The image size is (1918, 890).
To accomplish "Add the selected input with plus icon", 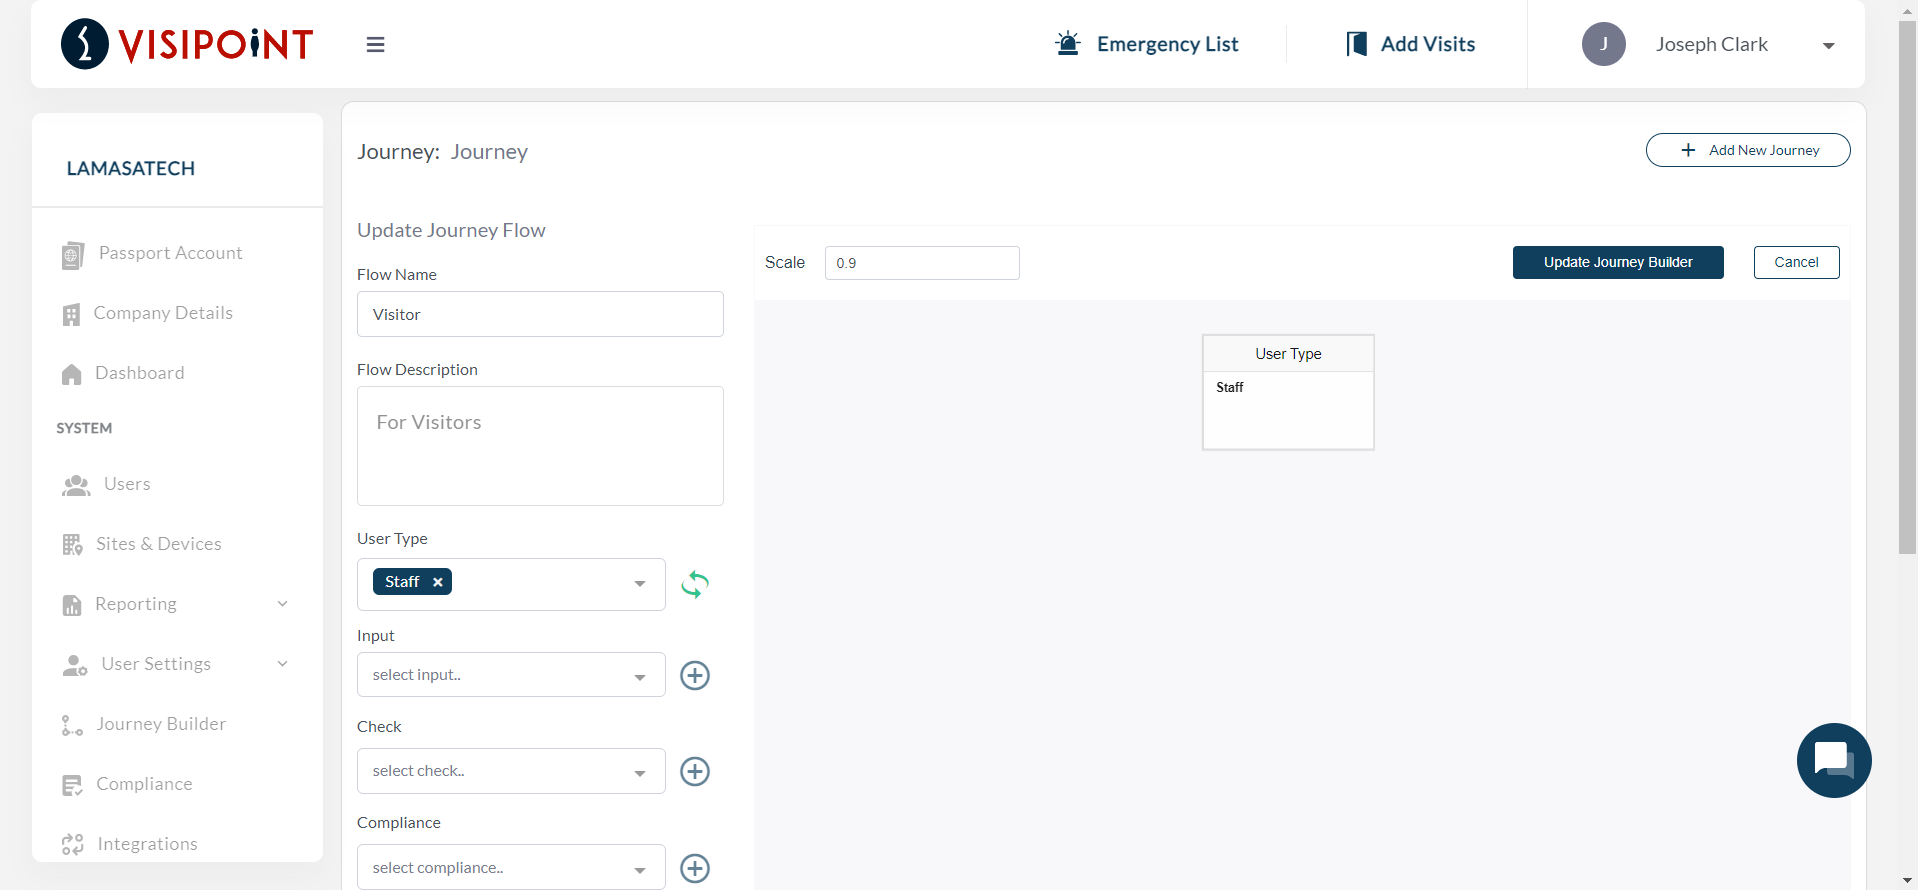I will [x=695, y=675].
